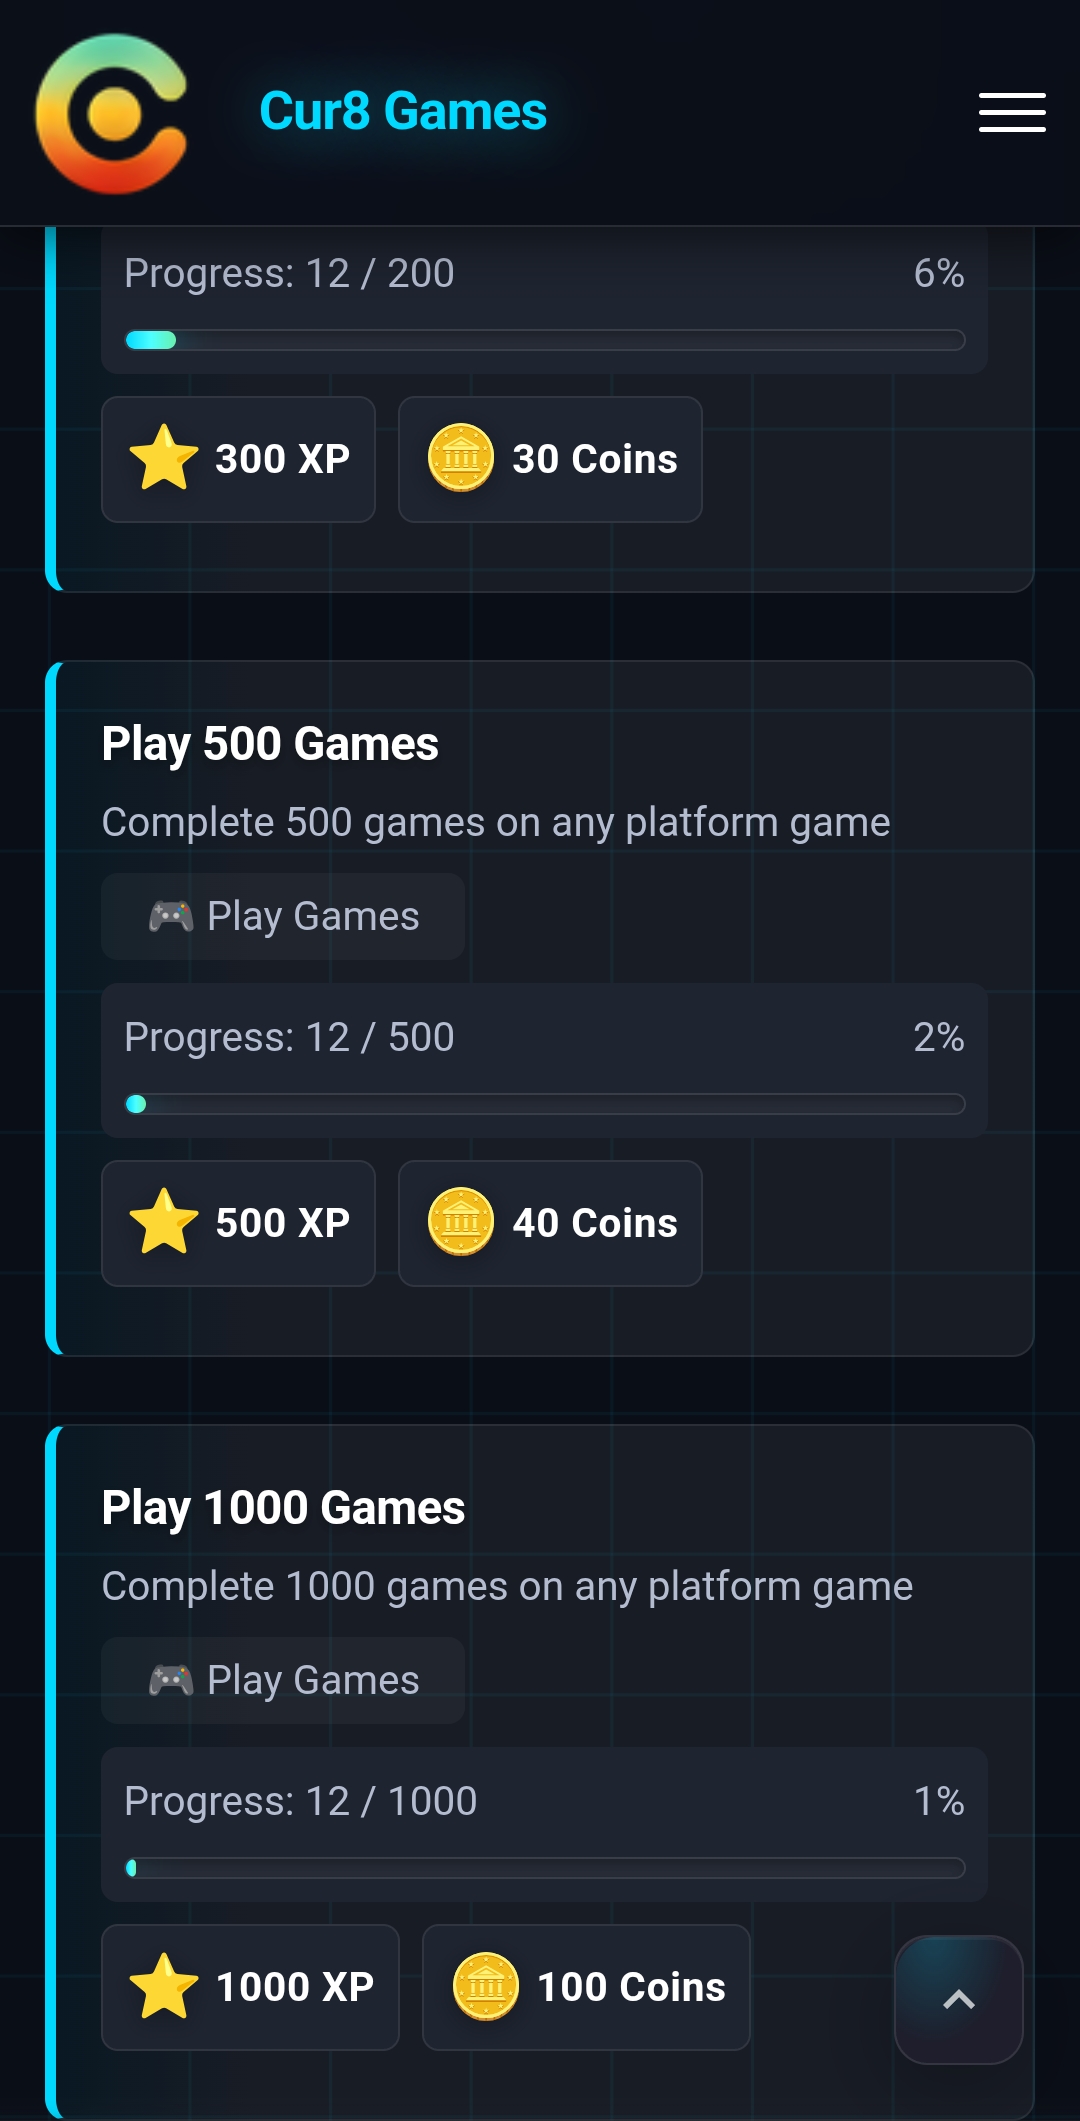Open the hamburger navigation menu

click(x=1012, y=112)
